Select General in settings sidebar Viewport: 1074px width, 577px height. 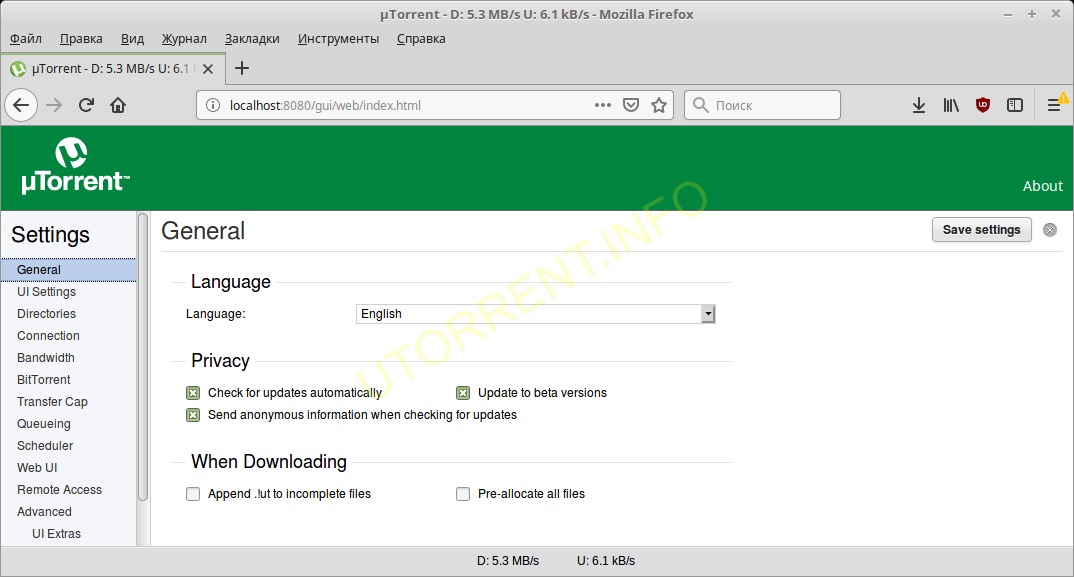pyautogui.click(x=68, y=270)
